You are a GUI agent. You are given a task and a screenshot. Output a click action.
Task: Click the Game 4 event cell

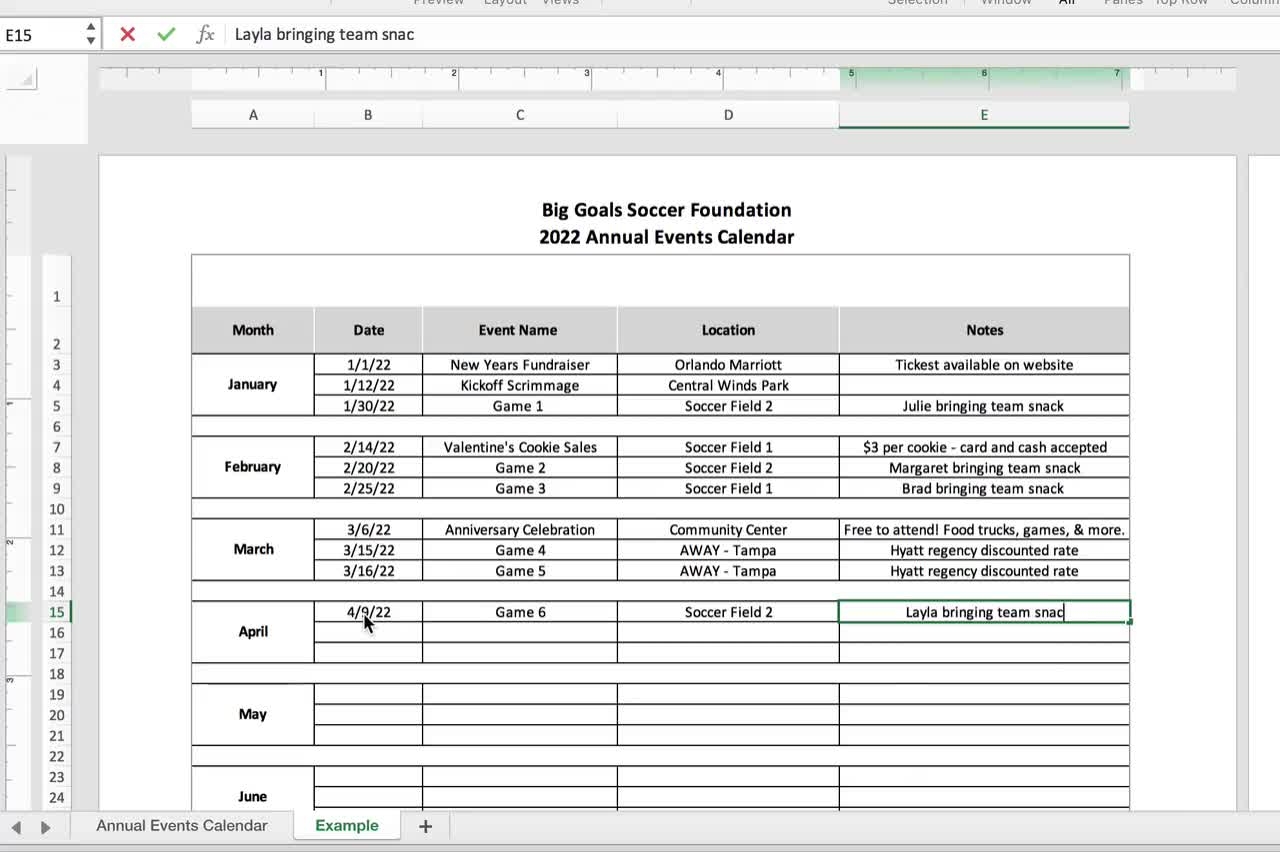pyautogui.click(x=520, y=550)
